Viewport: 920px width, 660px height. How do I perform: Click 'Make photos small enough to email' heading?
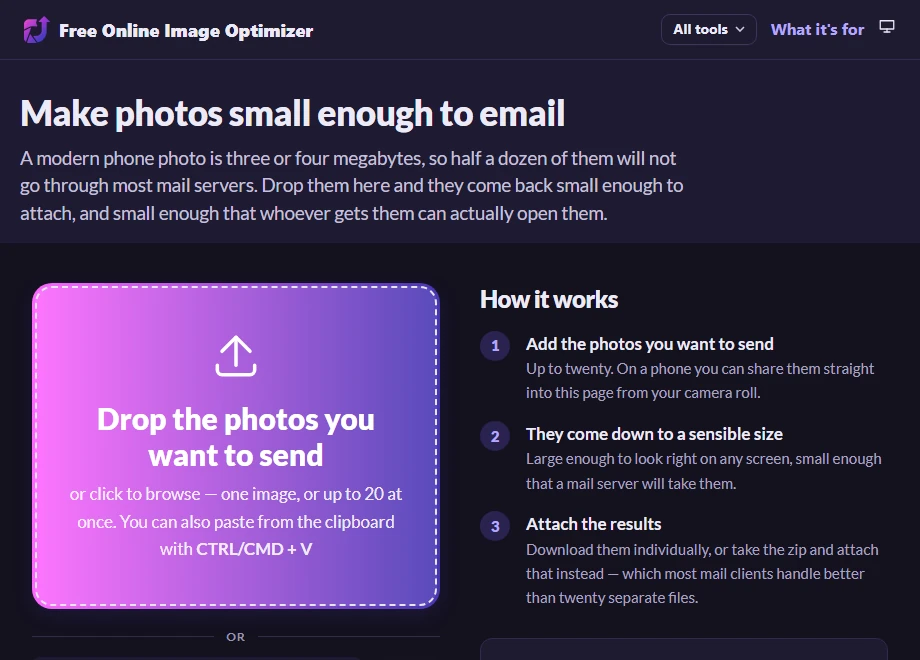(x=292, y=113)
